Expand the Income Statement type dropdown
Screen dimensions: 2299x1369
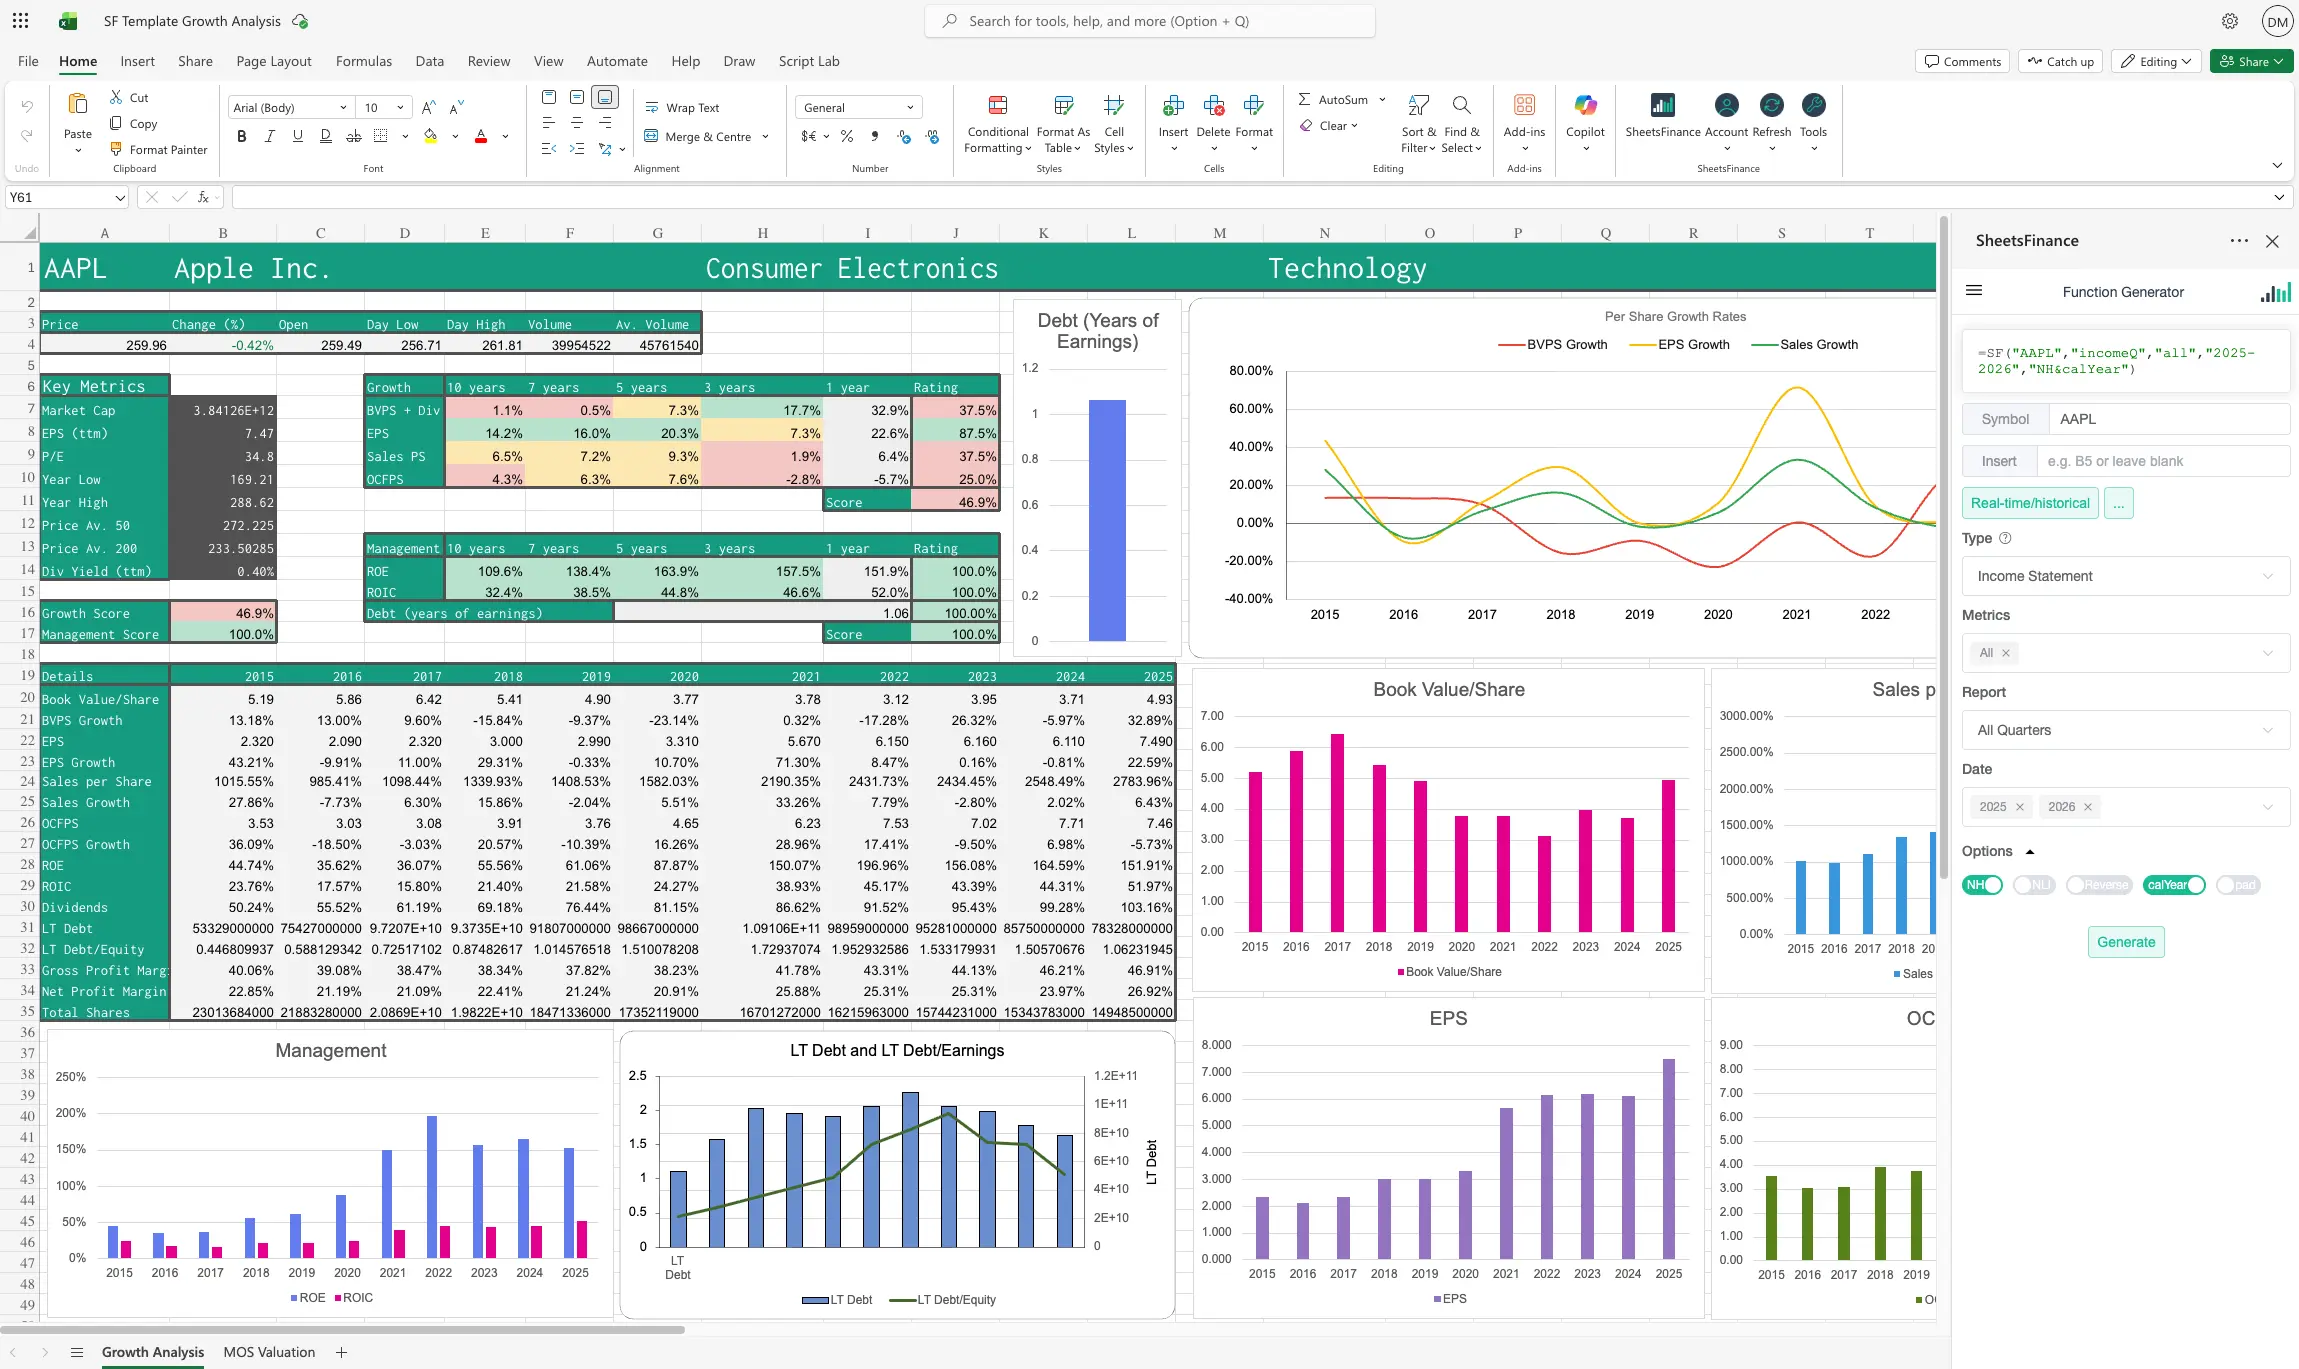pos(2125,576)
